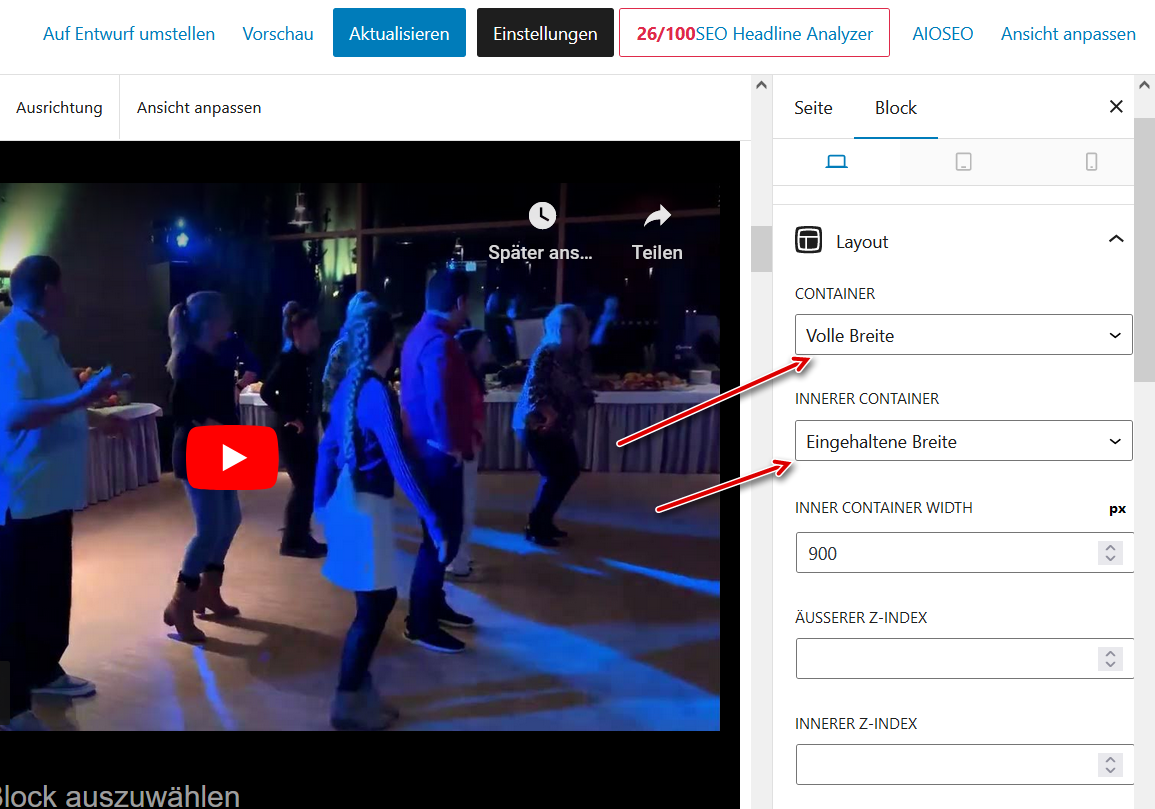Click the Teilen share arrow icon
1155x809 pixels.
(x=657, y=215)
